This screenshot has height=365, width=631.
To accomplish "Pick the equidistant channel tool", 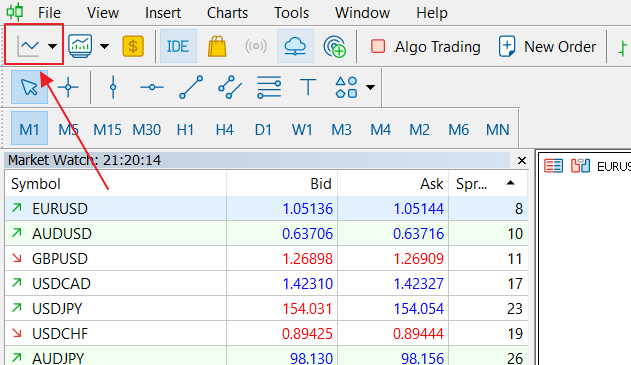I will tap(230, 87).
